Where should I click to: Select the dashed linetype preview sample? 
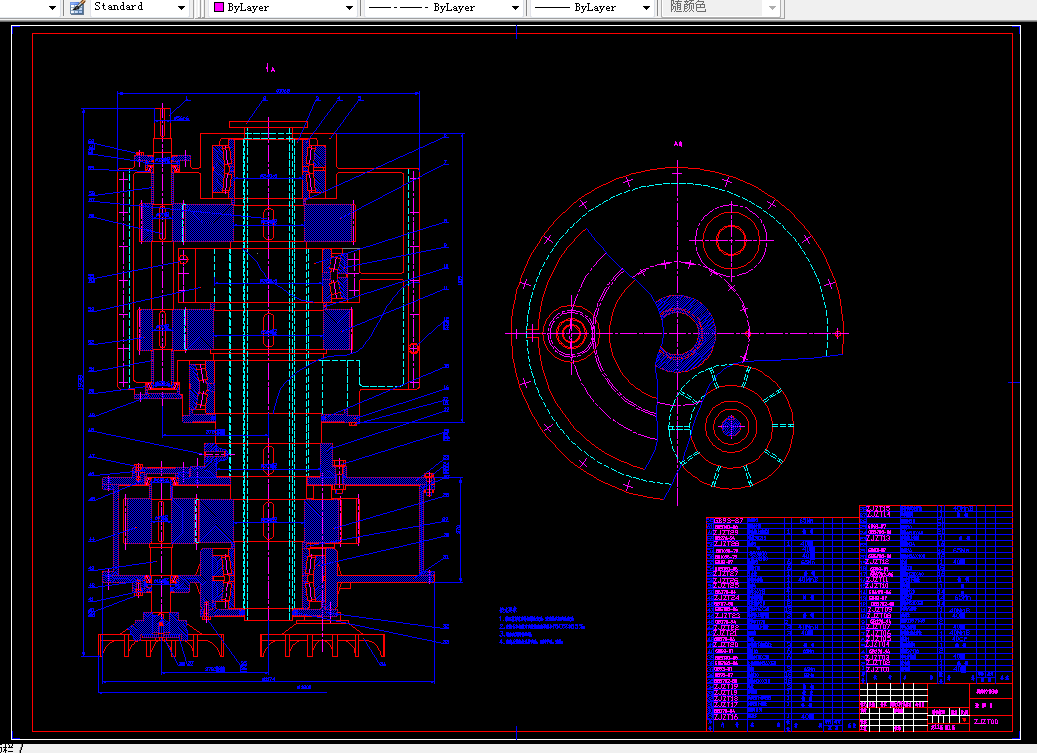(400, 8)
